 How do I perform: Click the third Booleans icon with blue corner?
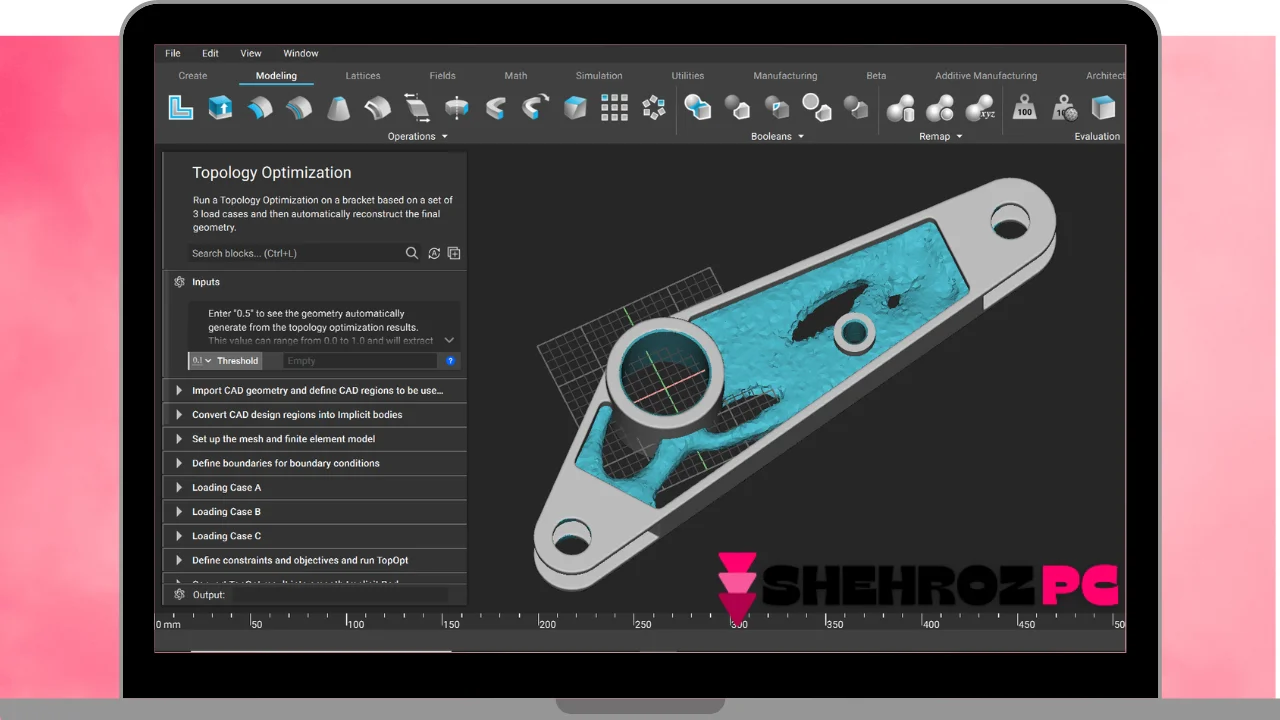point(777,107)
